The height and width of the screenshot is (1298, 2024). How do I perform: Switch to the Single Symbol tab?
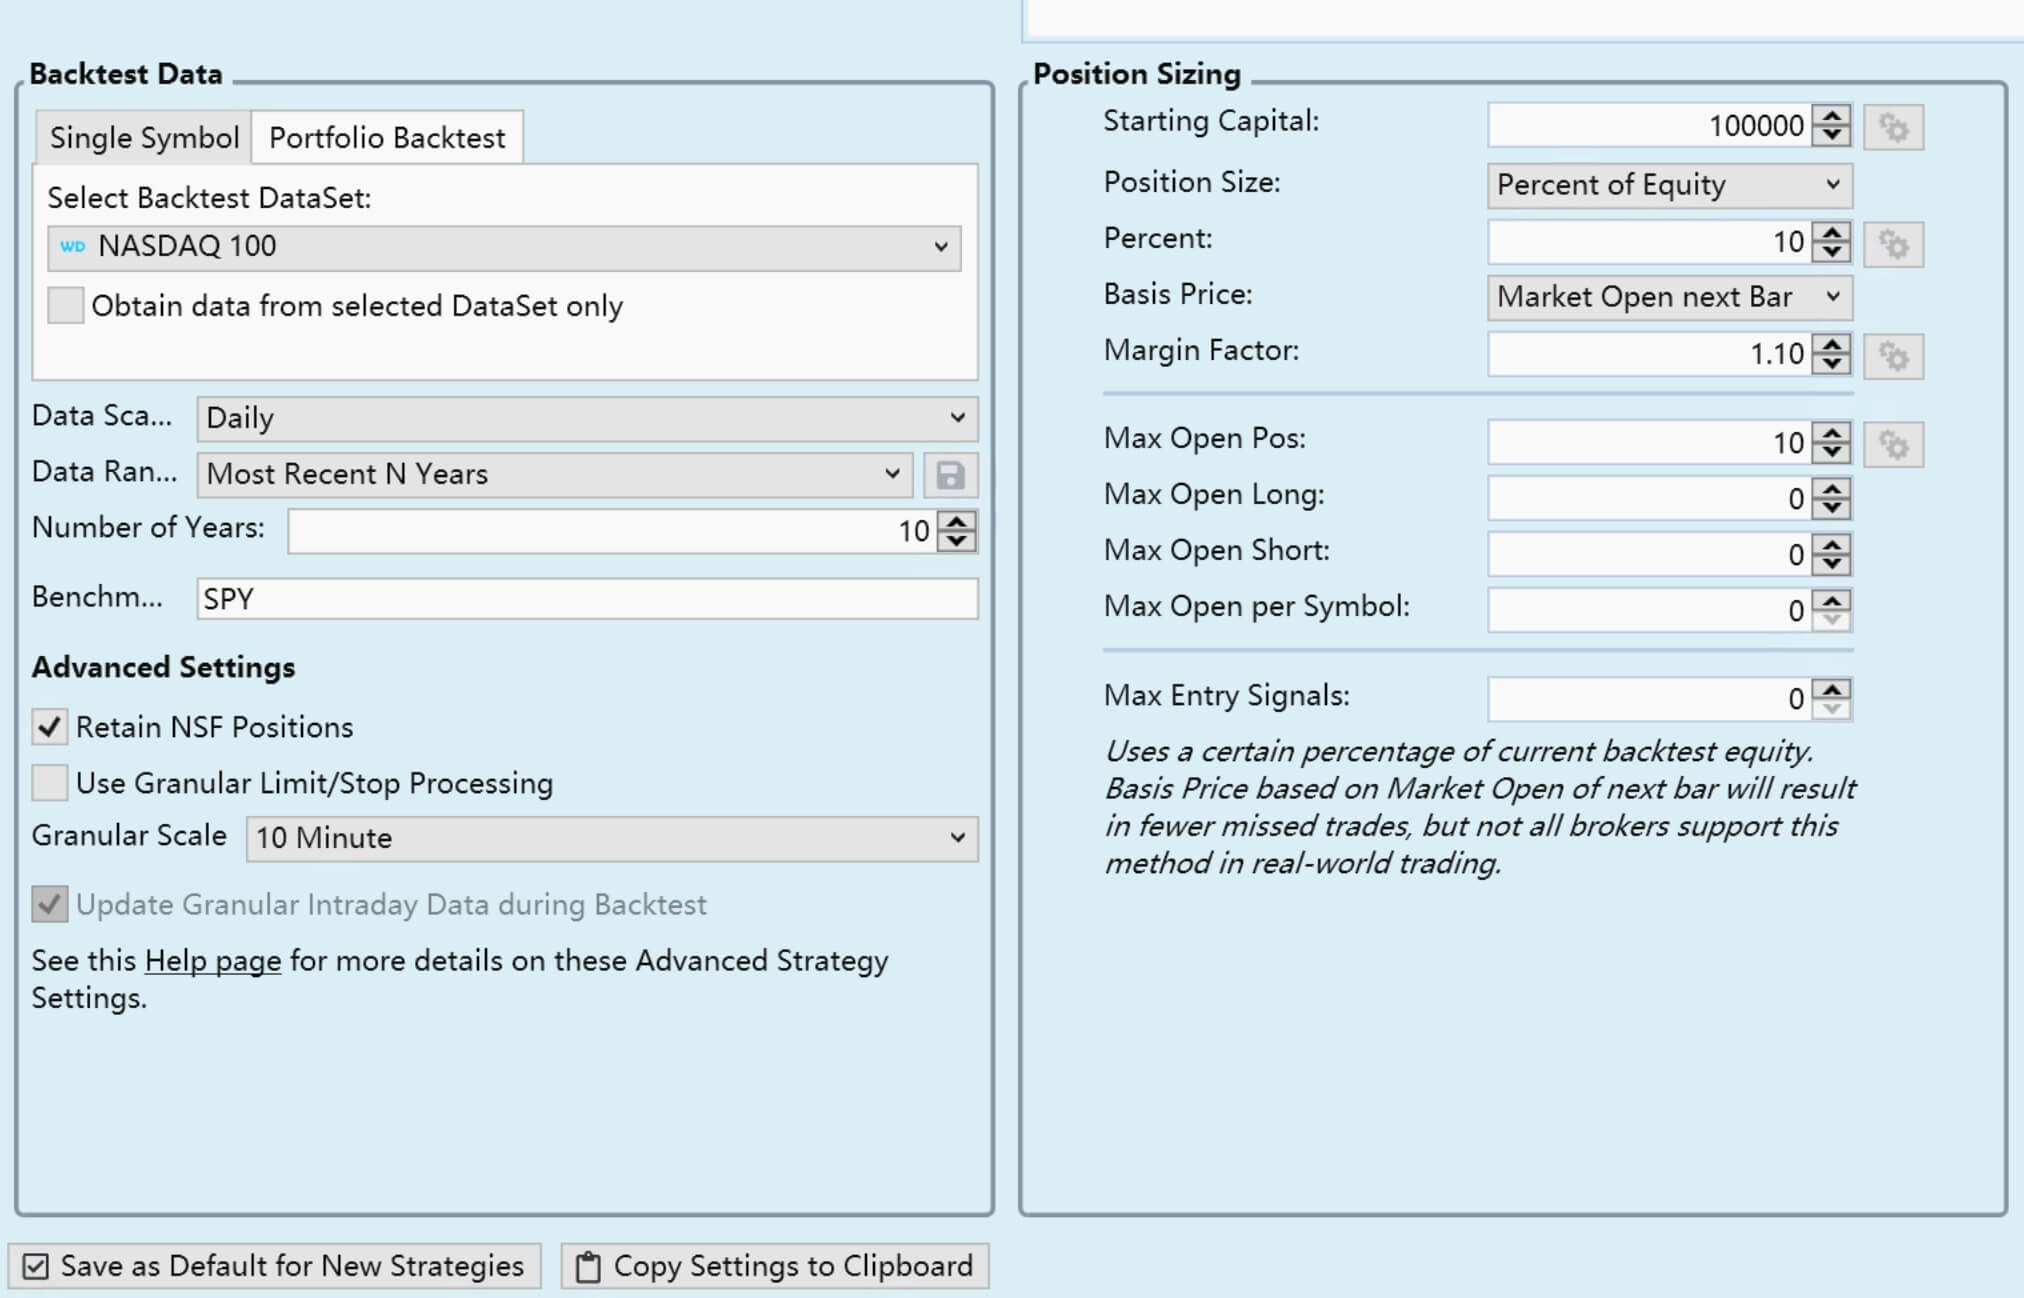tap(144, 138)
